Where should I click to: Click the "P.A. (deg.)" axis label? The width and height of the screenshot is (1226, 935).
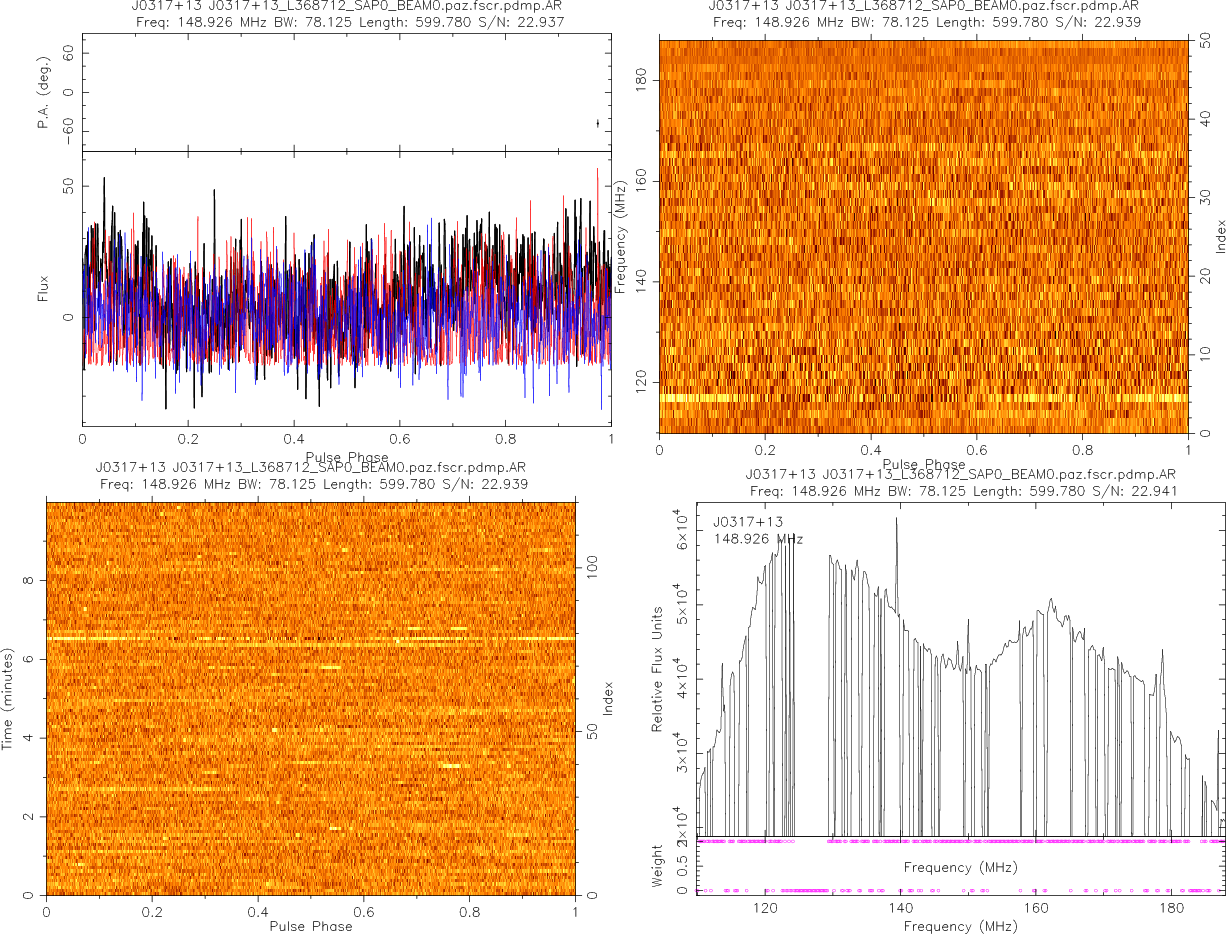[x=43, y=94]
